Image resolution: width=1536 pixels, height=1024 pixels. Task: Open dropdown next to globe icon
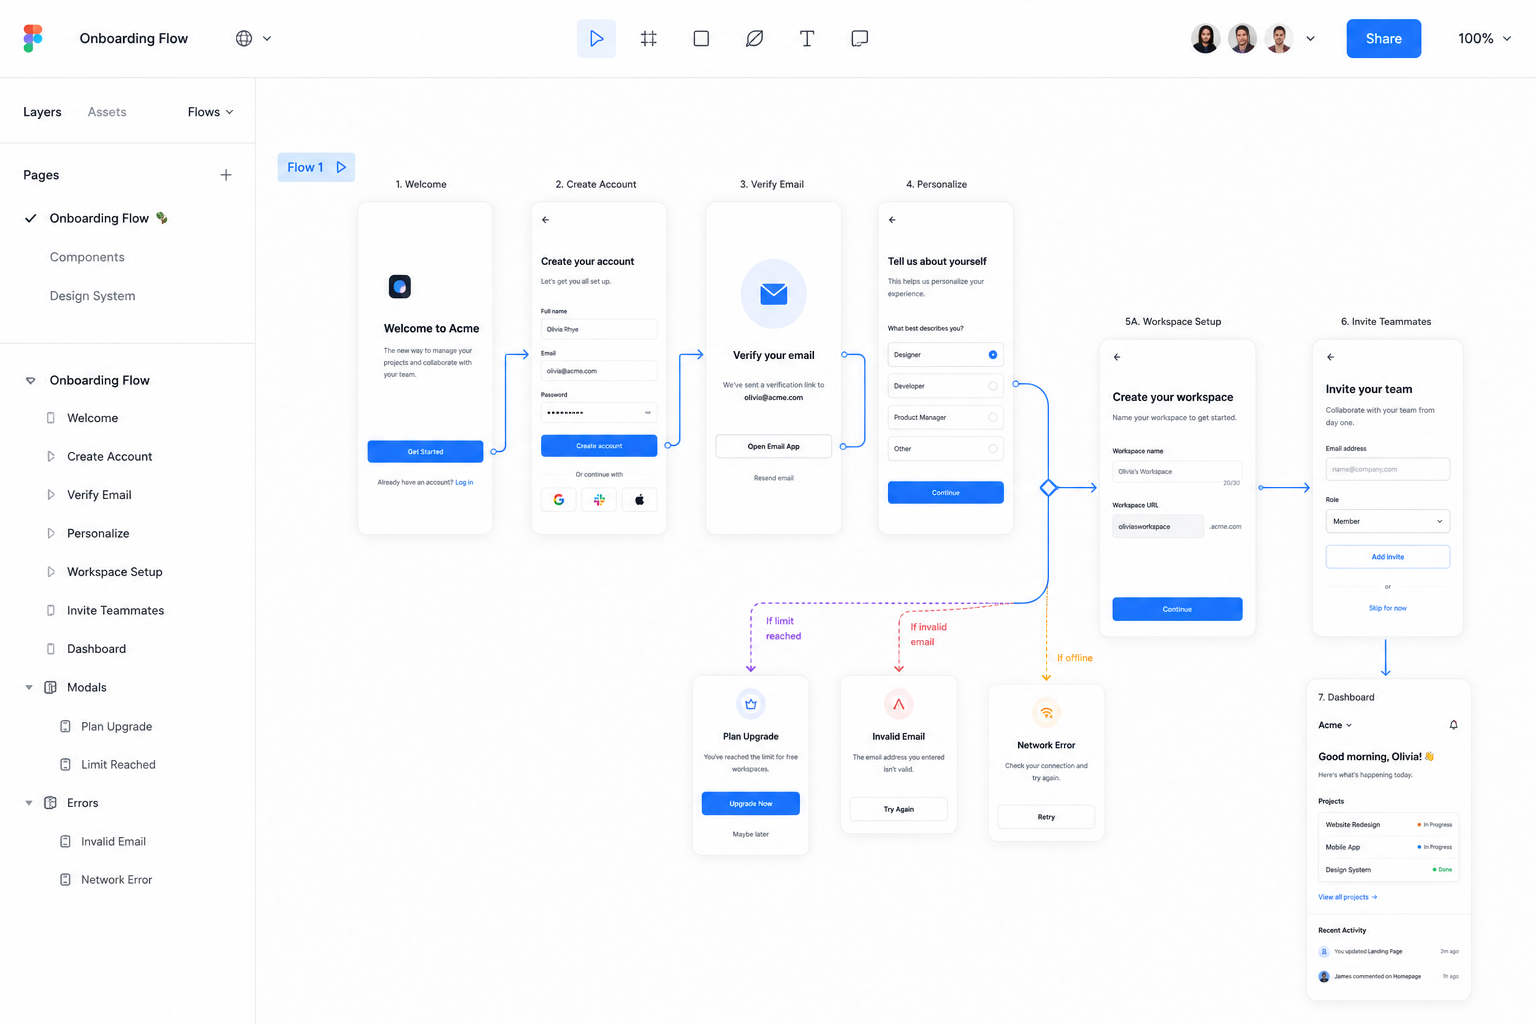267,39
